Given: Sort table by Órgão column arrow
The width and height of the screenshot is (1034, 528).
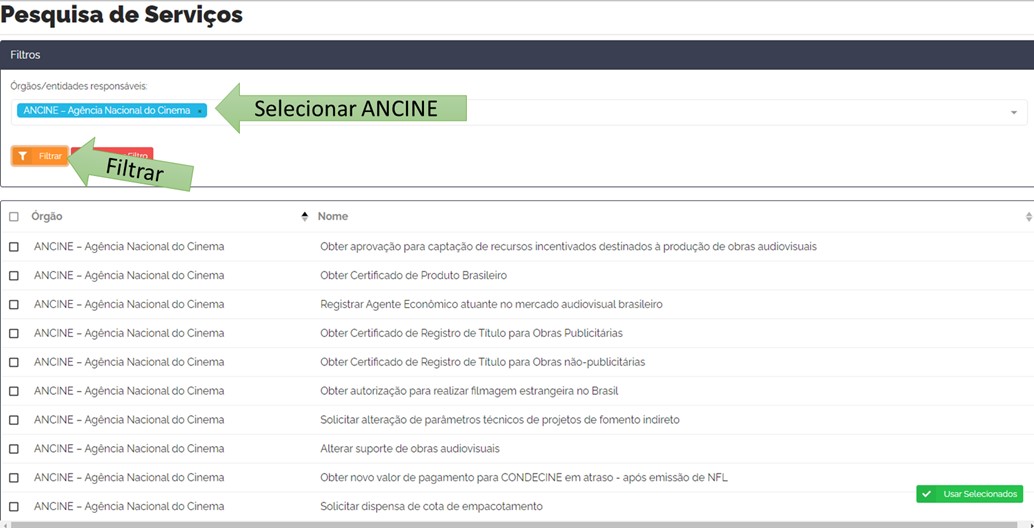Looking at the screenshot, I should tap(304, 217).
